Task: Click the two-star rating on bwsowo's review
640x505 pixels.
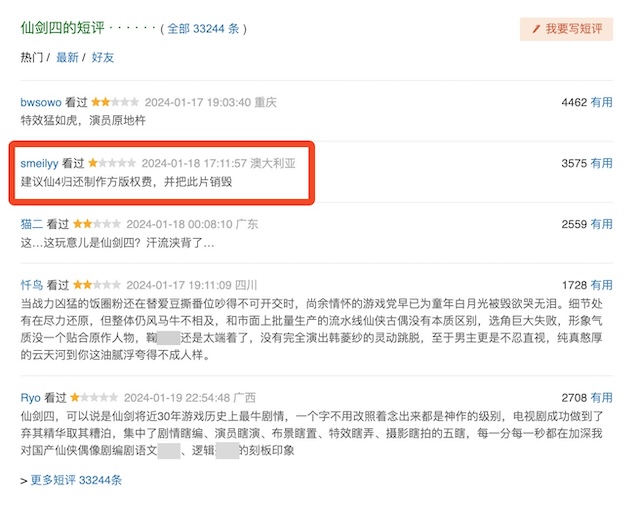Action: (115, 102)
